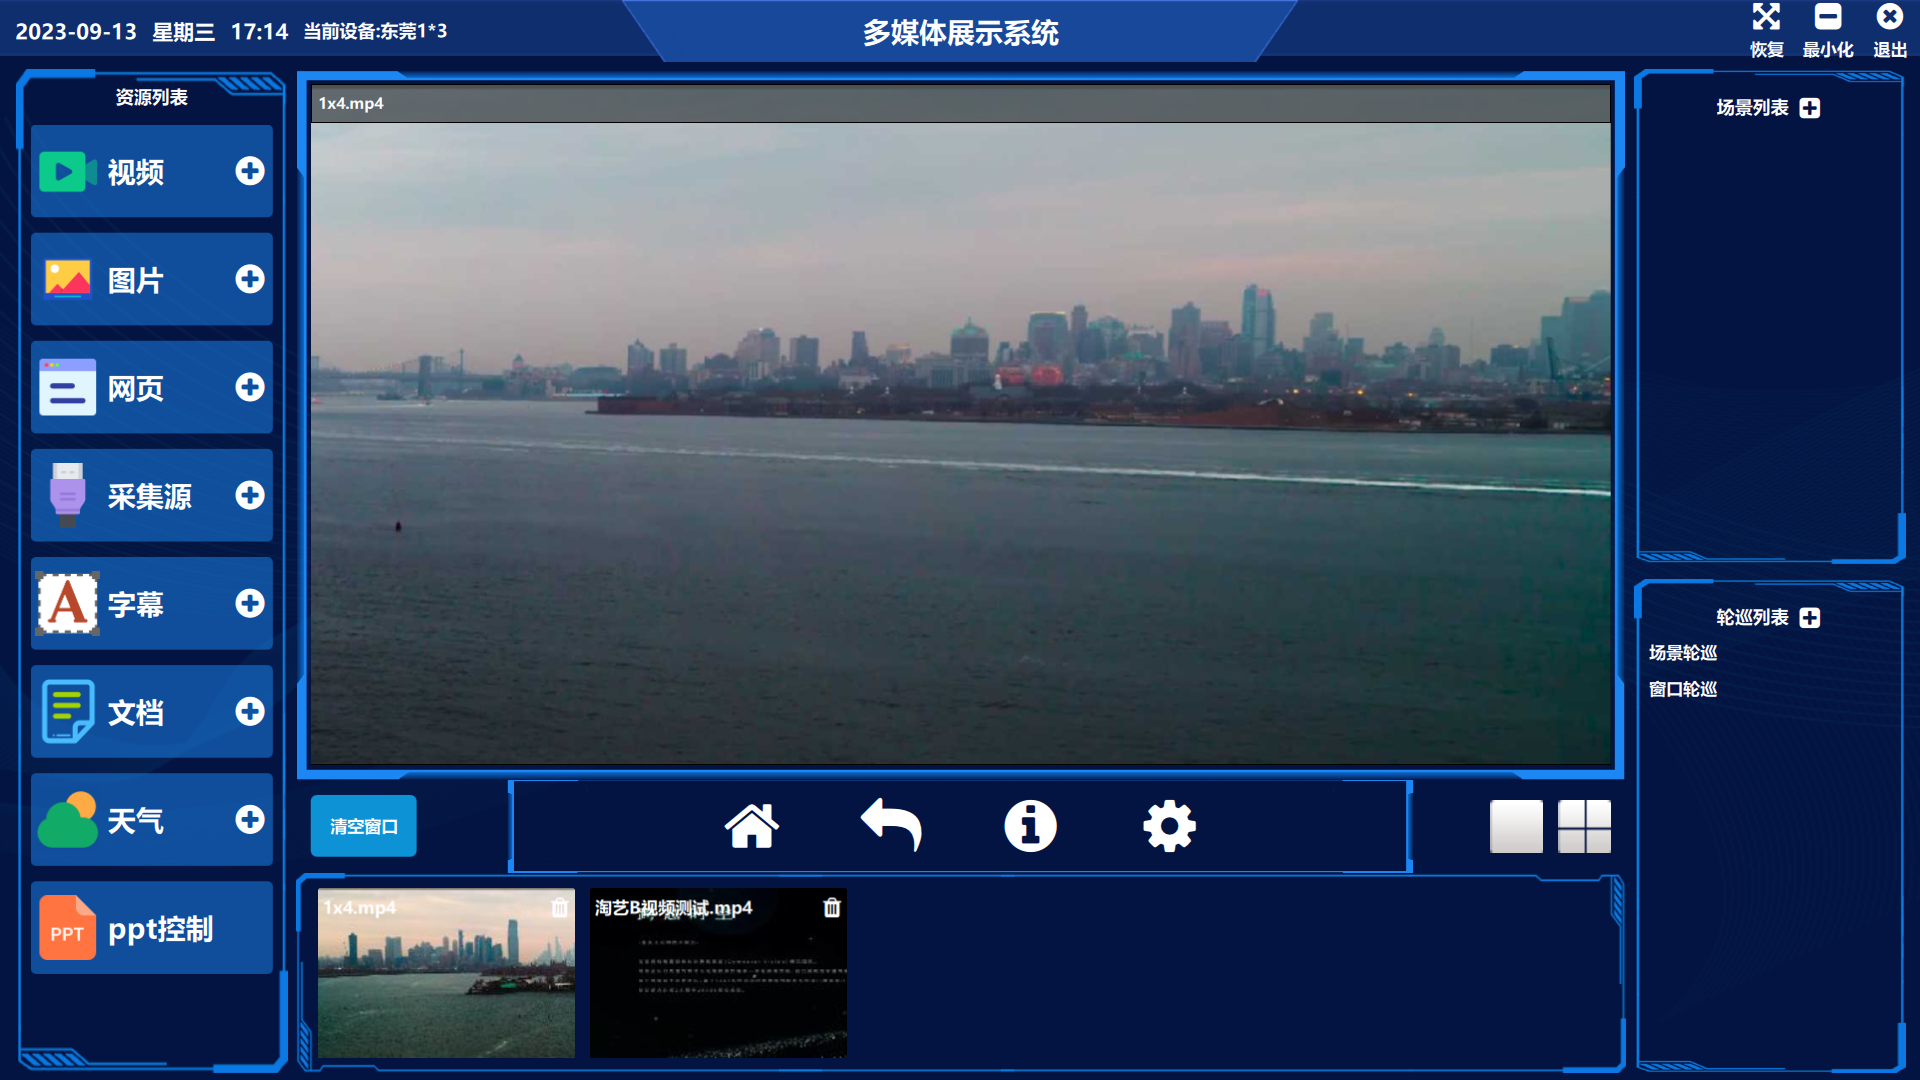
Task: Click the 清空窗口 button
Action: click(x=363, y=826)
